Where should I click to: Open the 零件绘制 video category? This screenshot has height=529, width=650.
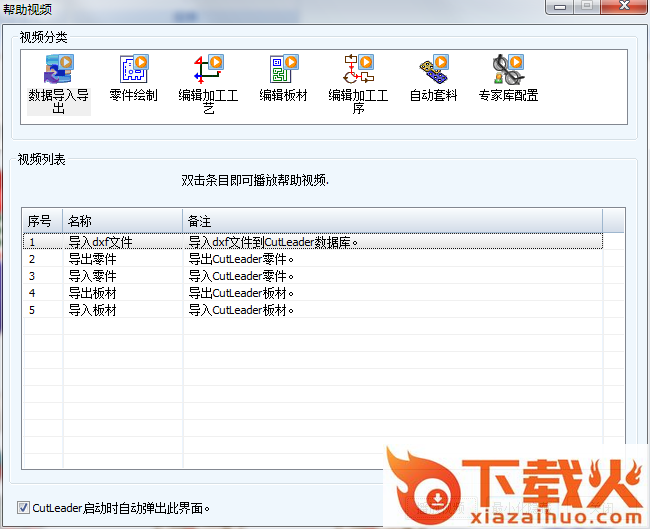click(x=133, y=72)
